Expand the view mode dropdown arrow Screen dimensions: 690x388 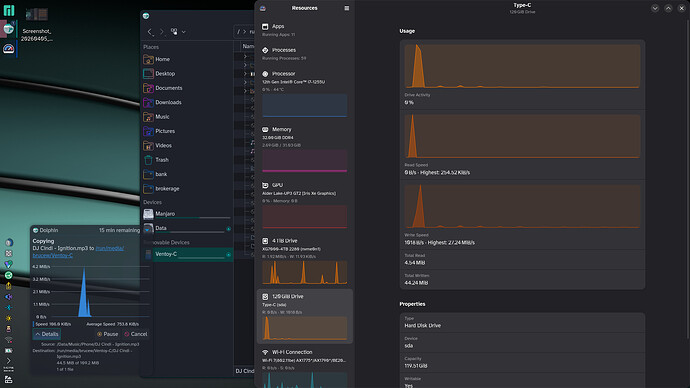tap(184, 32)
